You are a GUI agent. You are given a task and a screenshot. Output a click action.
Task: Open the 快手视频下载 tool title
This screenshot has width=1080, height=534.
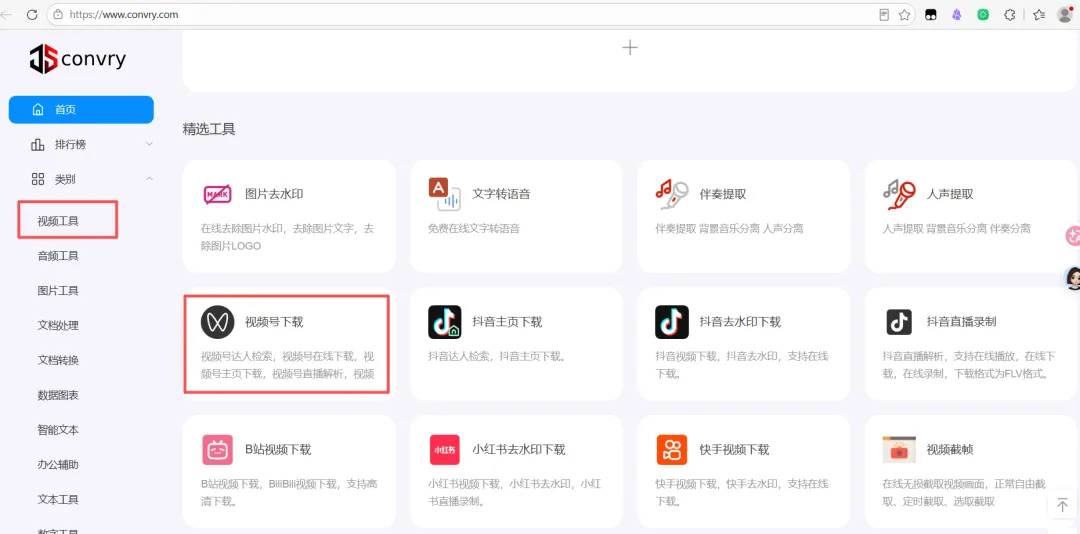click(734, 450)
